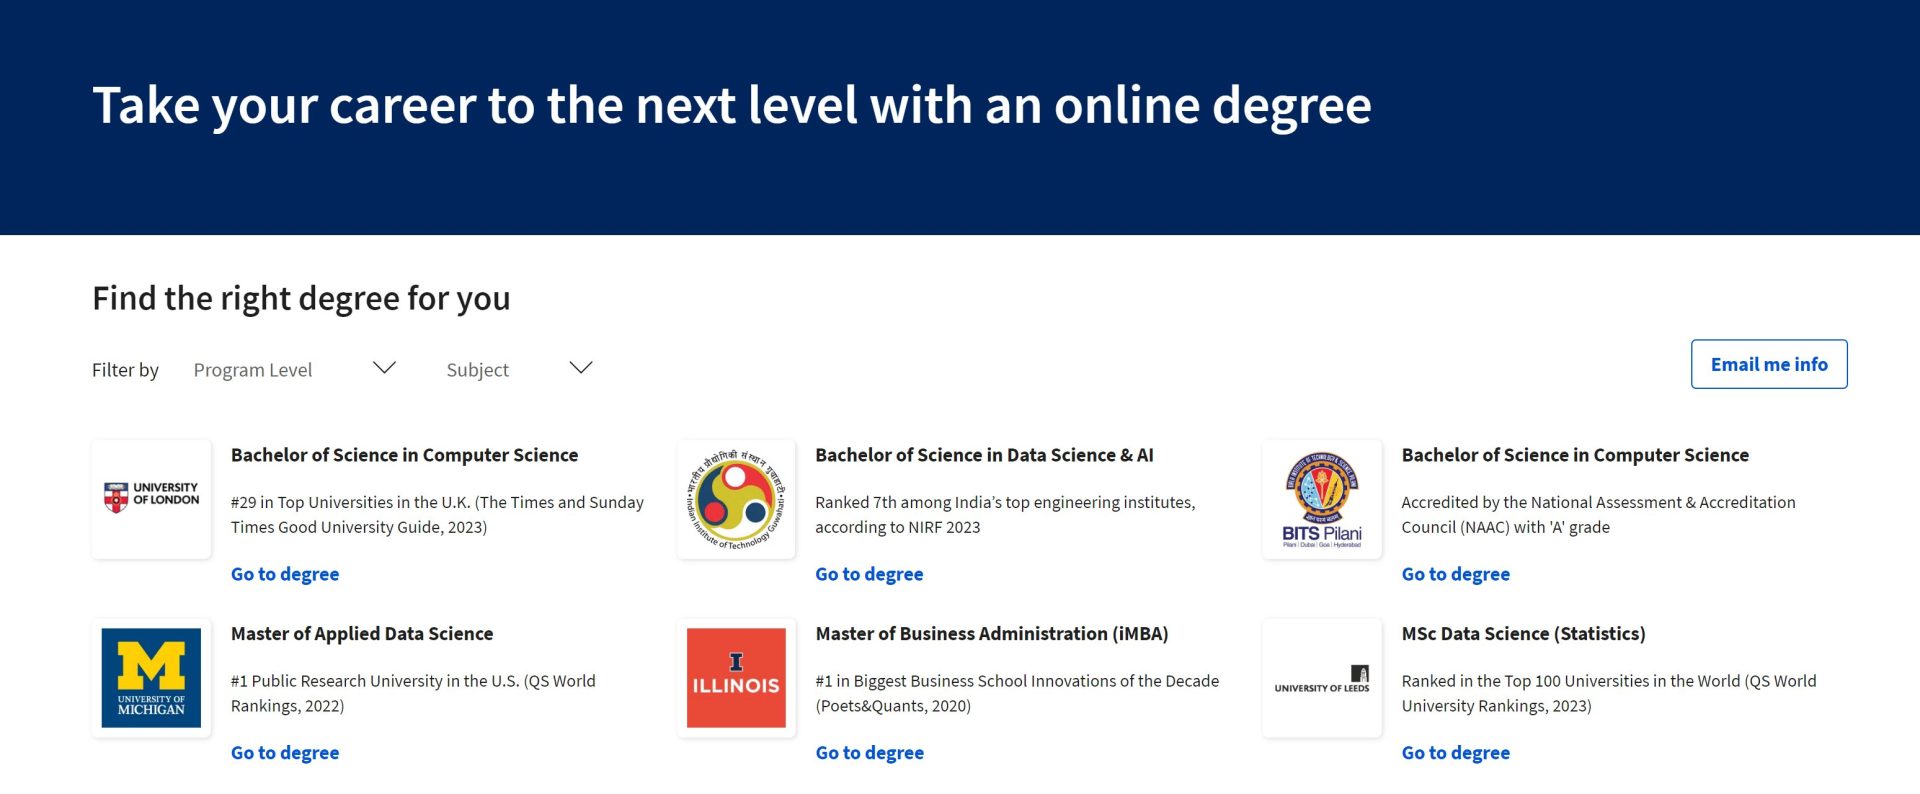
Task: Click the University of Michigan logo
Action: coord(151,677)
